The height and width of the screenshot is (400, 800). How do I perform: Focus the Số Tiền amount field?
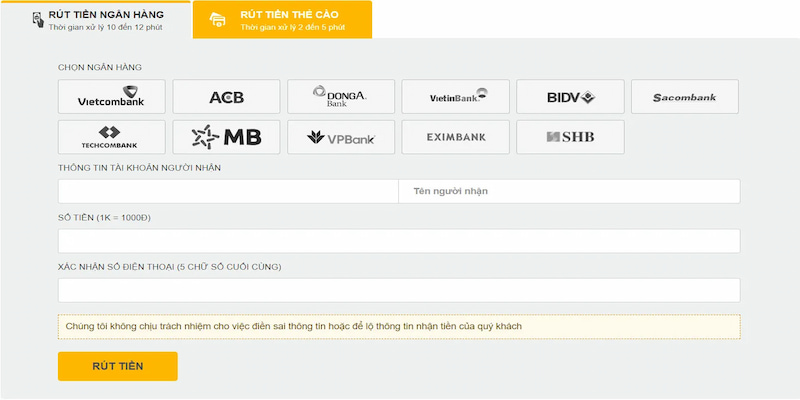point(399,241)
